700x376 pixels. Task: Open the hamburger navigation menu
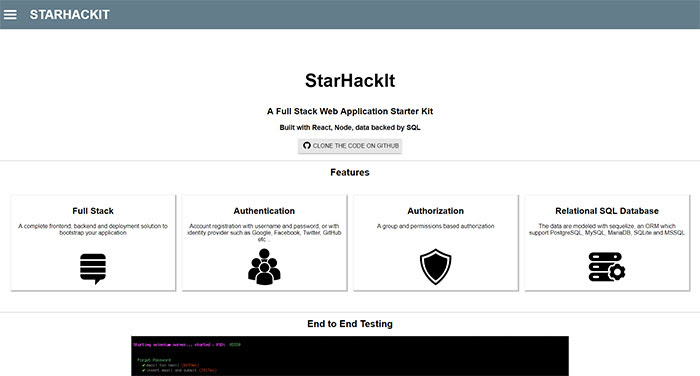(10, 15)
